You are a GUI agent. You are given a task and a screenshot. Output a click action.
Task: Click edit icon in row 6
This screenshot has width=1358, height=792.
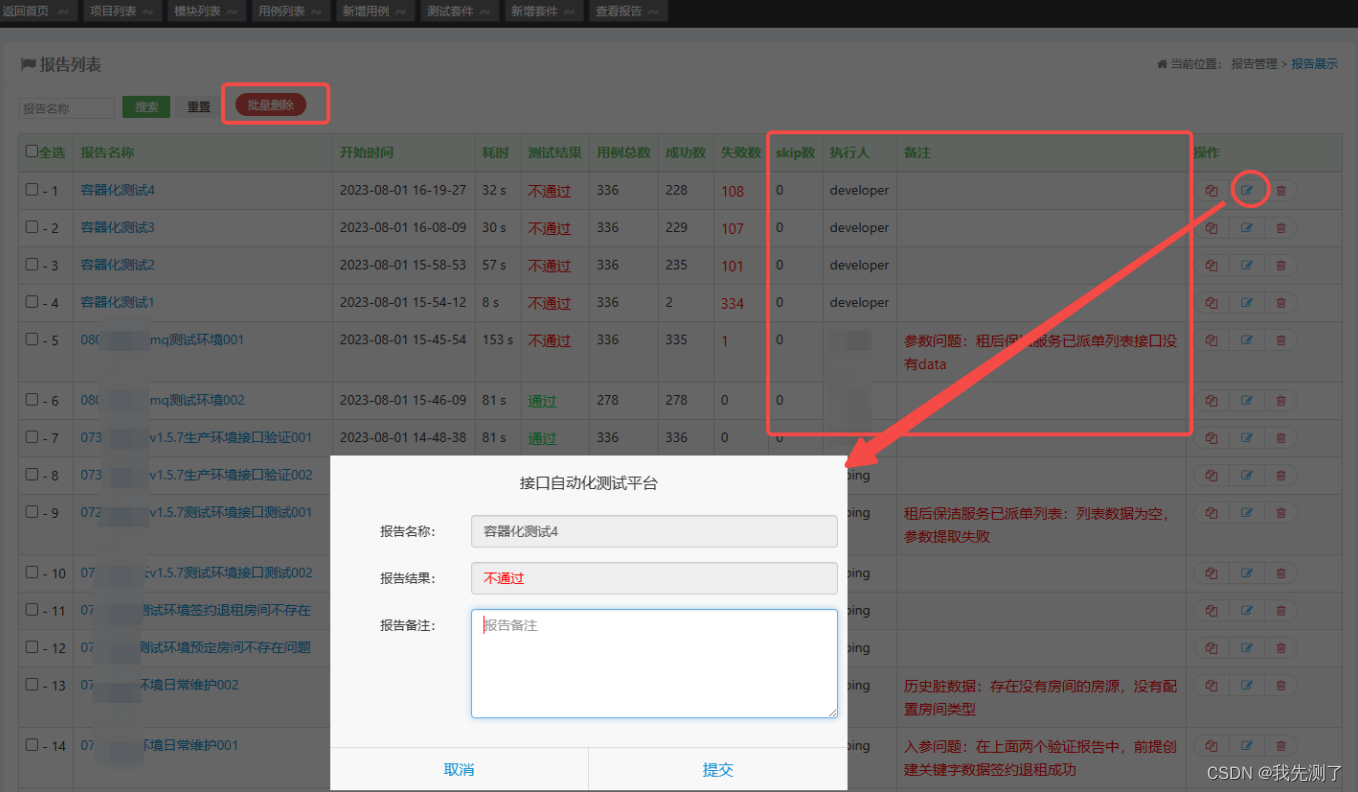[x=1247, y=400]
